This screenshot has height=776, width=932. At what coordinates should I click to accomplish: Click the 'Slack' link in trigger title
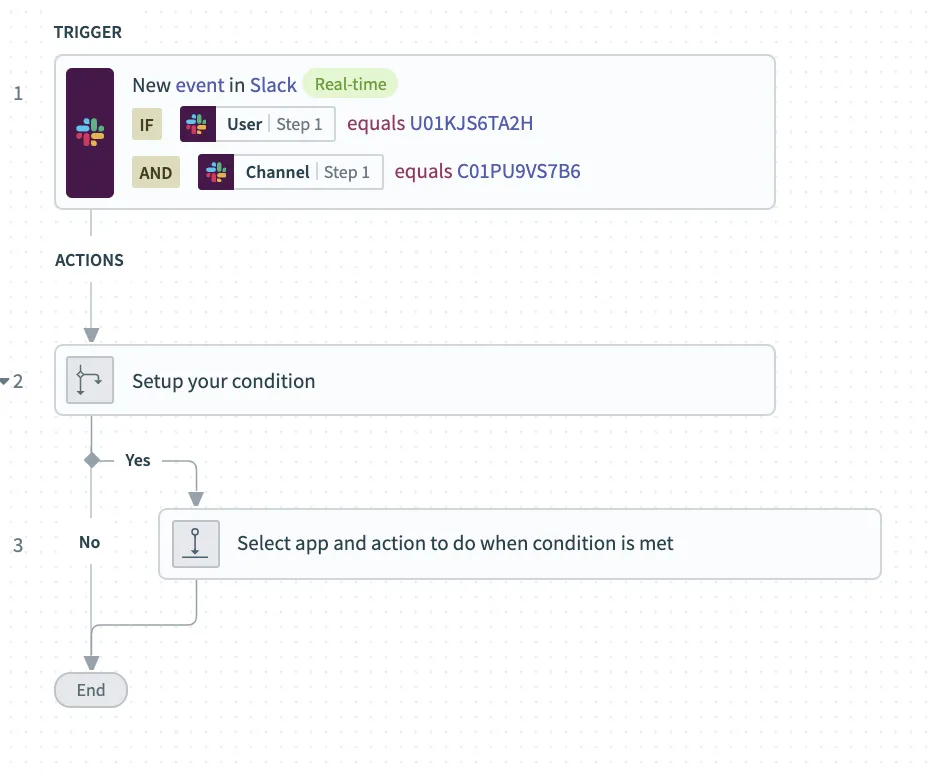pos(273,85)
